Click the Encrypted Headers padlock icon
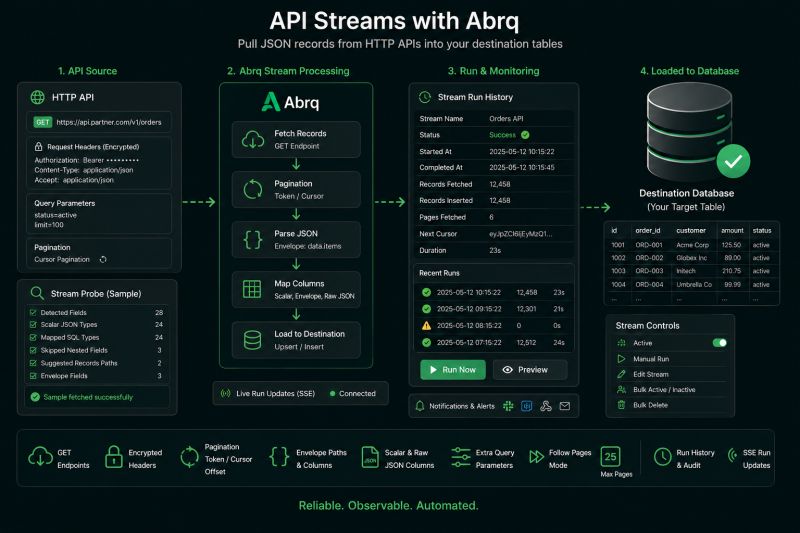 pyautogui.click(x=114, y=457)
